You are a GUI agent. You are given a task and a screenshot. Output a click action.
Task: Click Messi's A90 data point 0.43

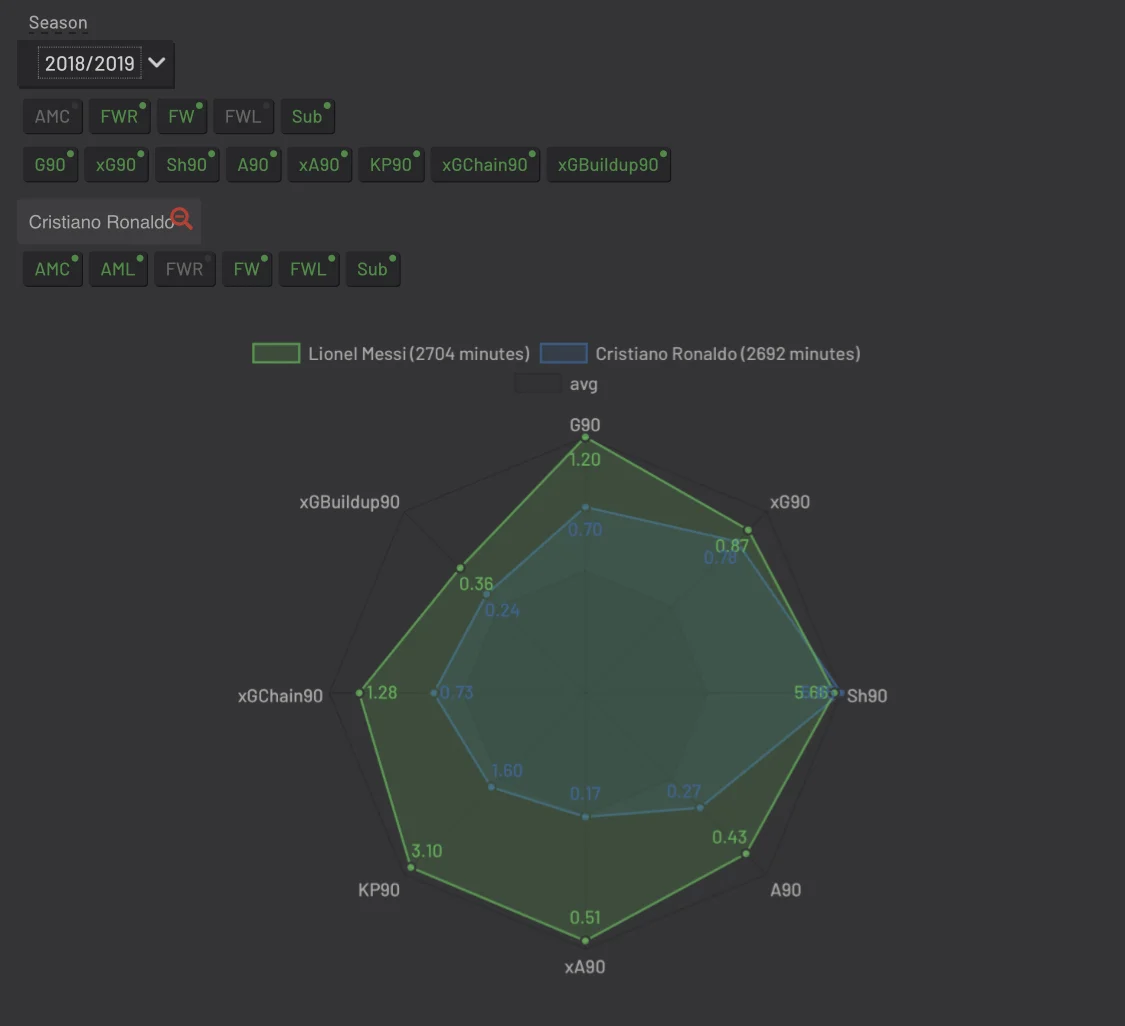[x=746, y=854]
